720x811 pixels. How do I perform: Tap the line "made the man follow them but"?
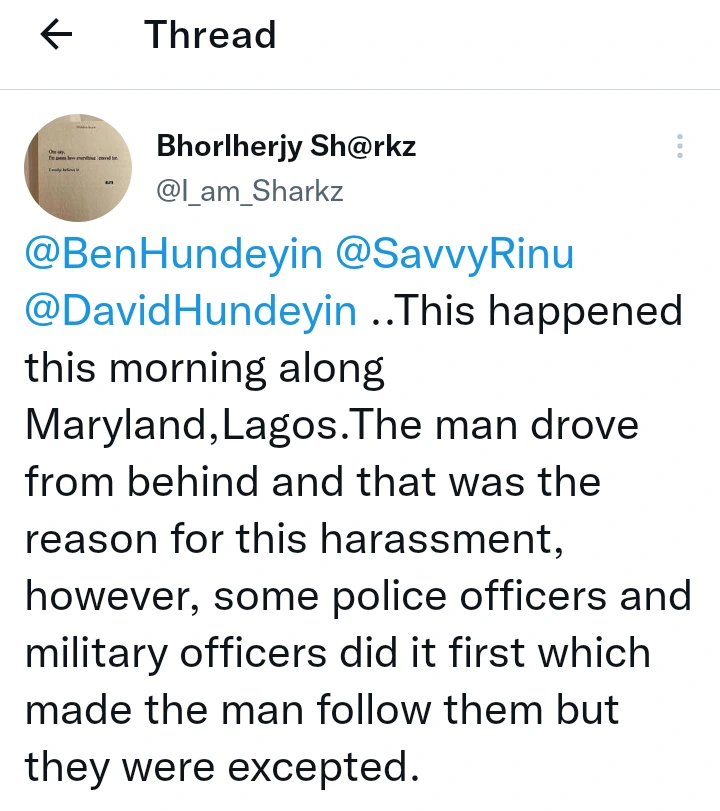pyautogui.click(x=322, y=710)
